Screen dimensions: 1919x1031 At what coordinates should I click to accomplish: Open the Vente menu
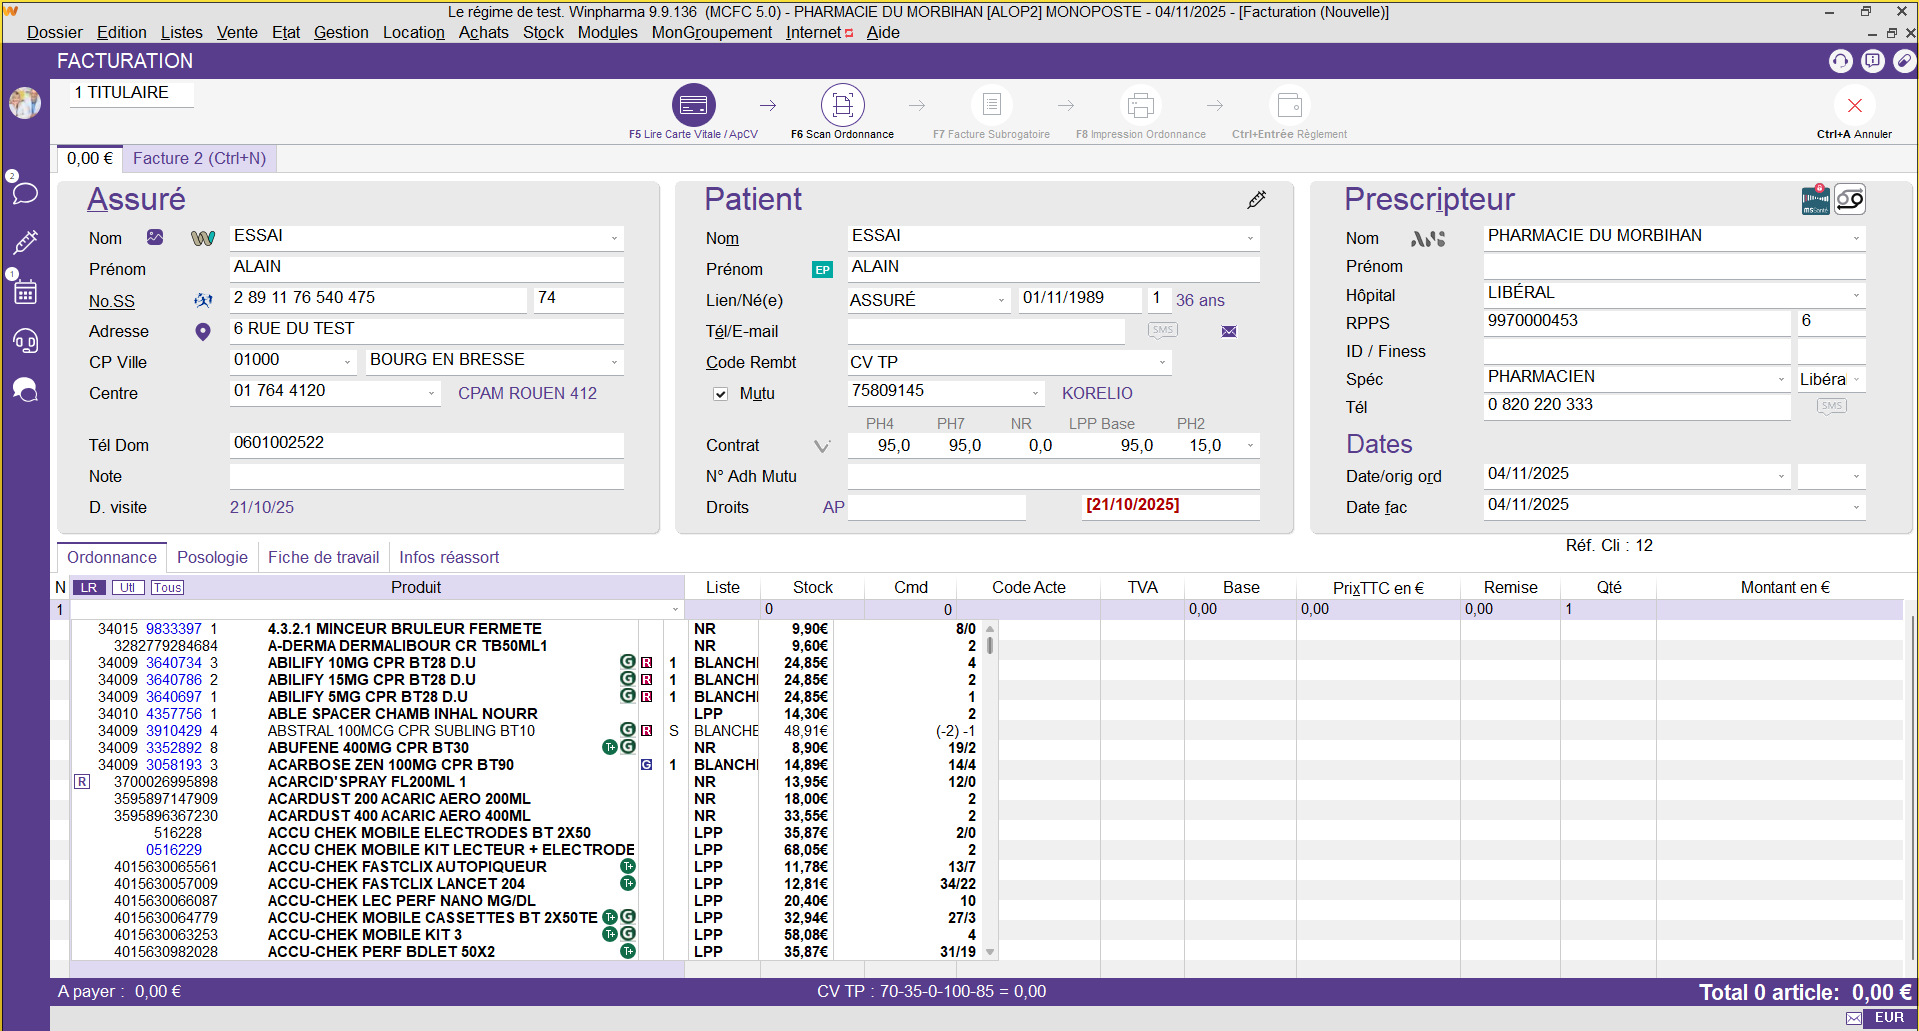[237, 32]
